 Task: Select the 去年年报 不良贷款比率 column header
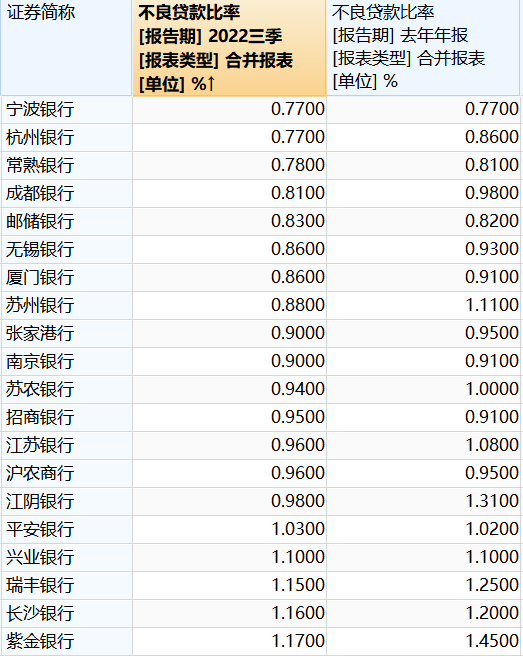pyautogui.click(x=423, y=48)
